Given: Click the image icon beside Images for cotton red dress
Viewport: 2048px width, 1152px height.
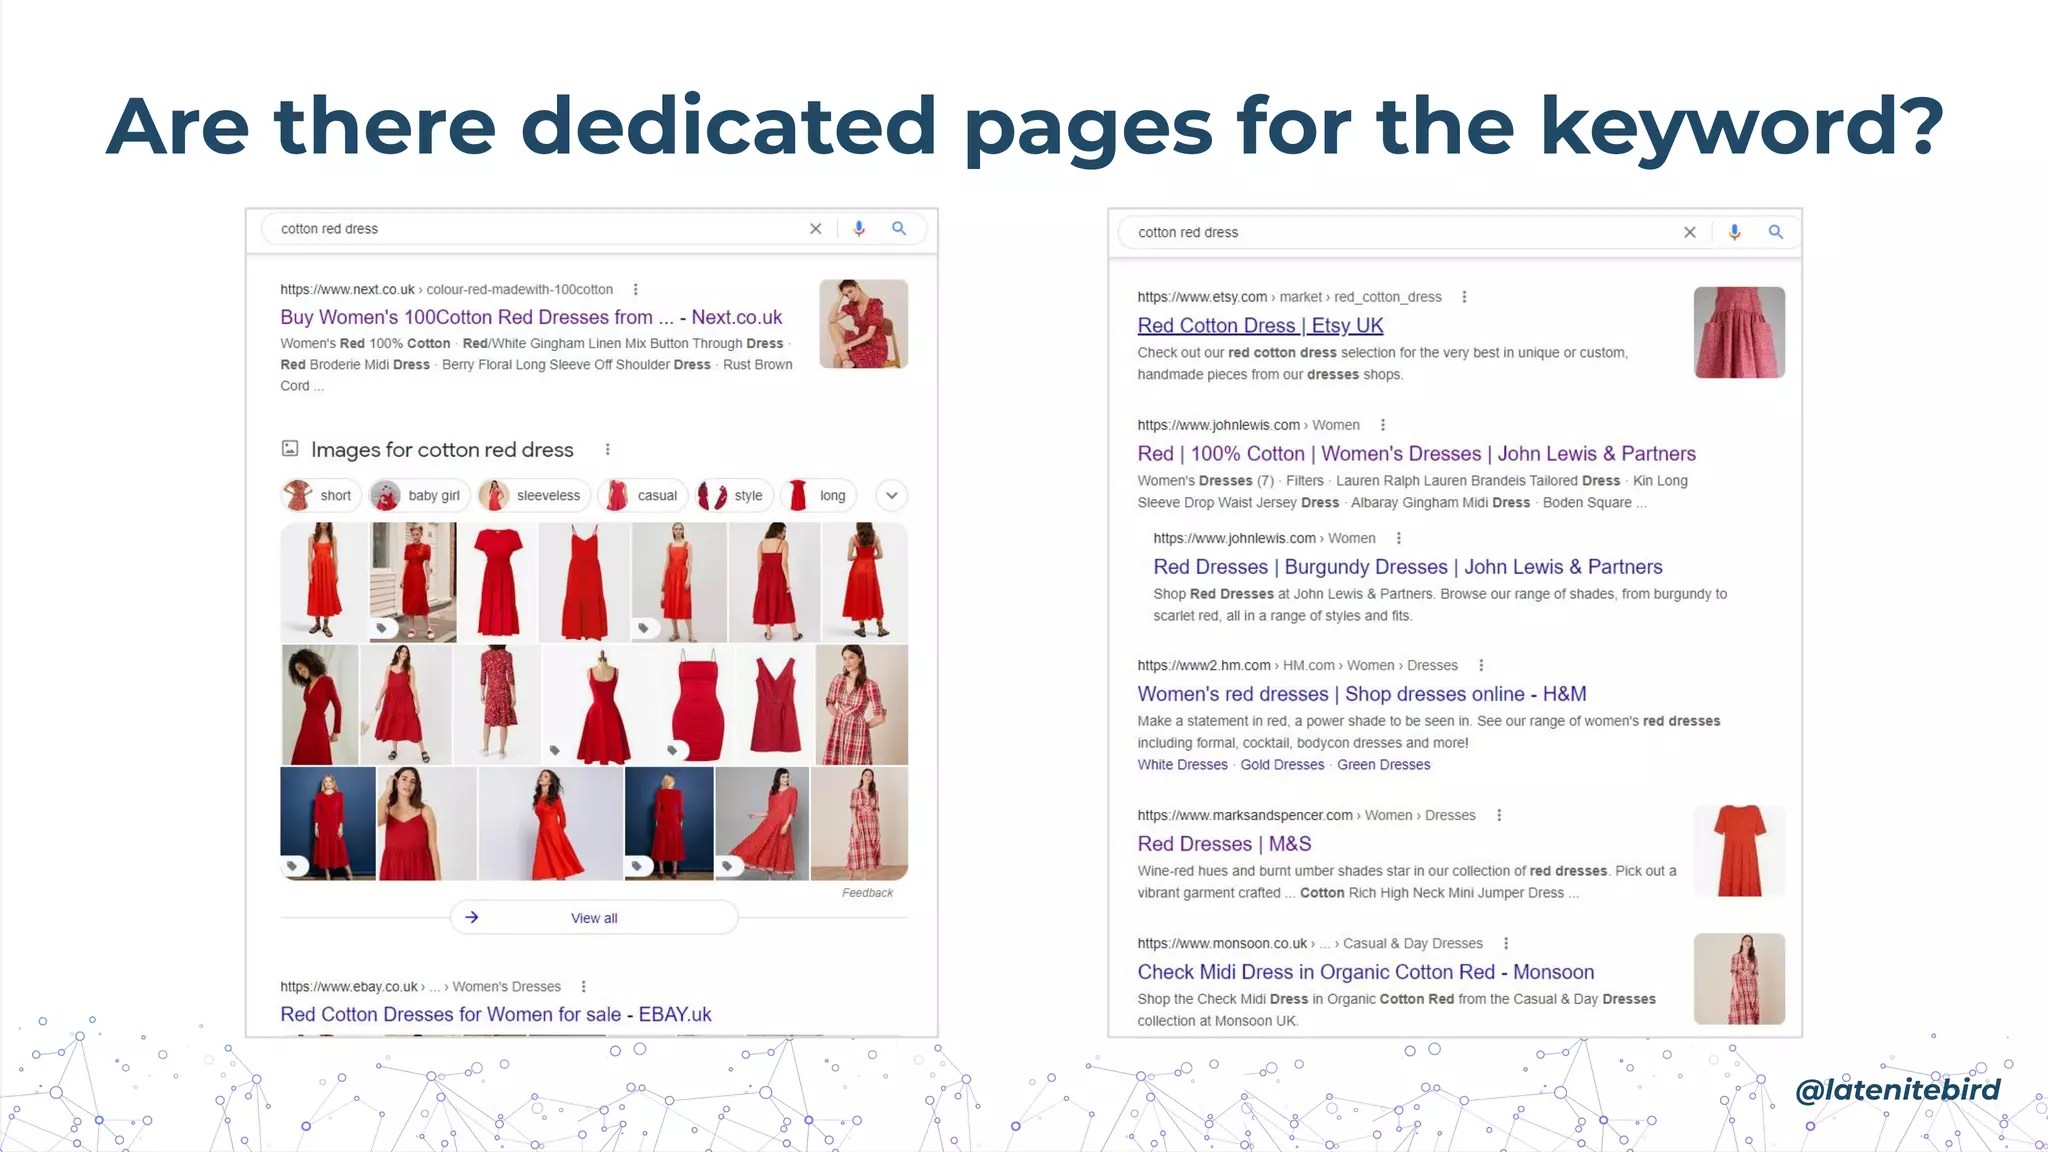Looking at the screenshot, I should [x=290, y=449].
